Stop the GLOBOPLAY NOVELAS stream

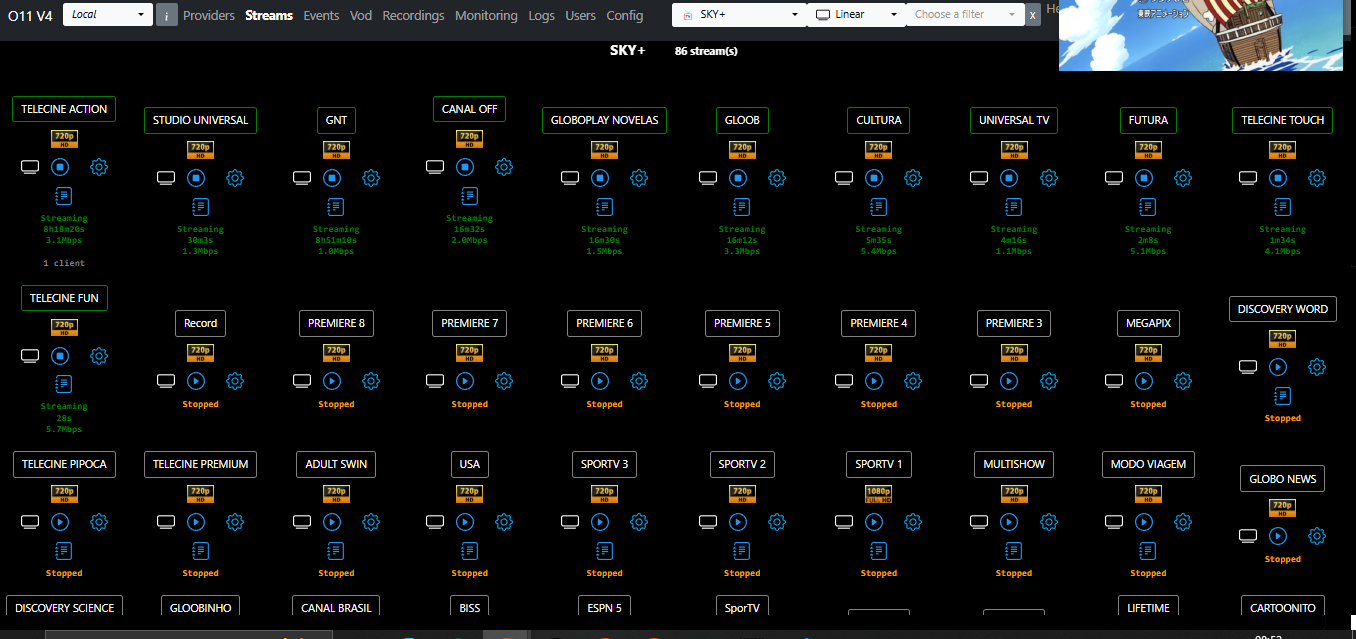coord(600,178)
